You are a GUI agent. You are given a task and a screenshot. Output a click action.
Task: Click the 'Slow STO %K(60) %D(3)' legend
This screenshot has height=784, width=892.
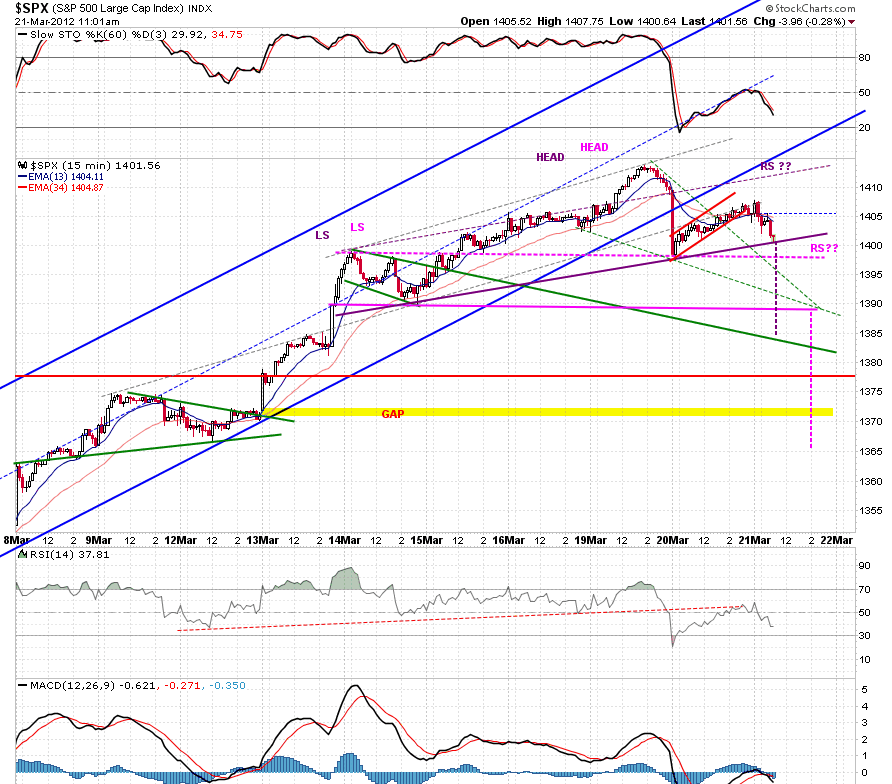point(98,34)
